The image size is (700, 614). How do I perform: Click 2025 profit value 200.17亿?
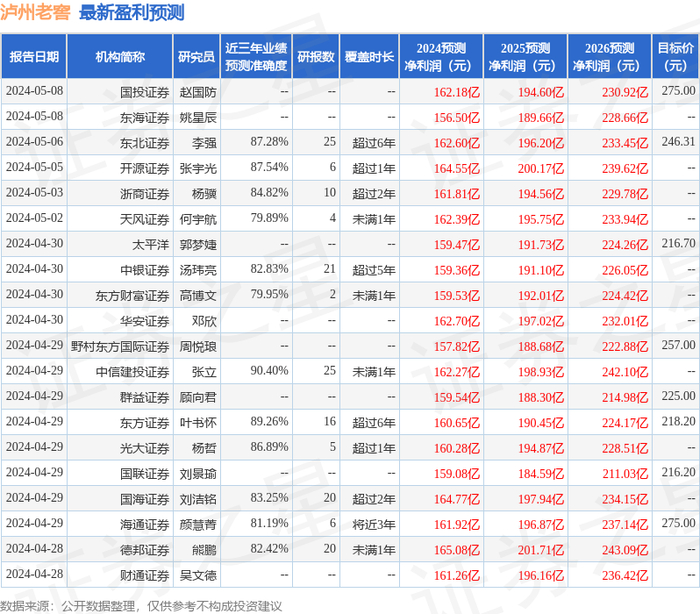coord(541,169)
